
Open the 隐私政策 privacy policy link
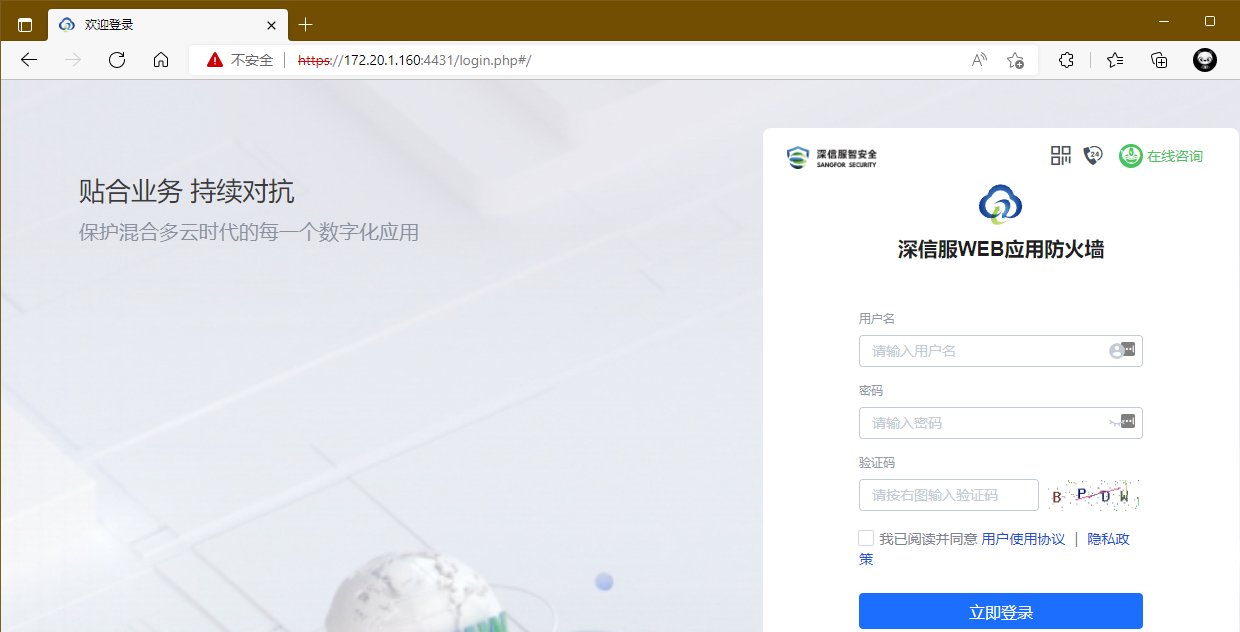coord(1108,539)
